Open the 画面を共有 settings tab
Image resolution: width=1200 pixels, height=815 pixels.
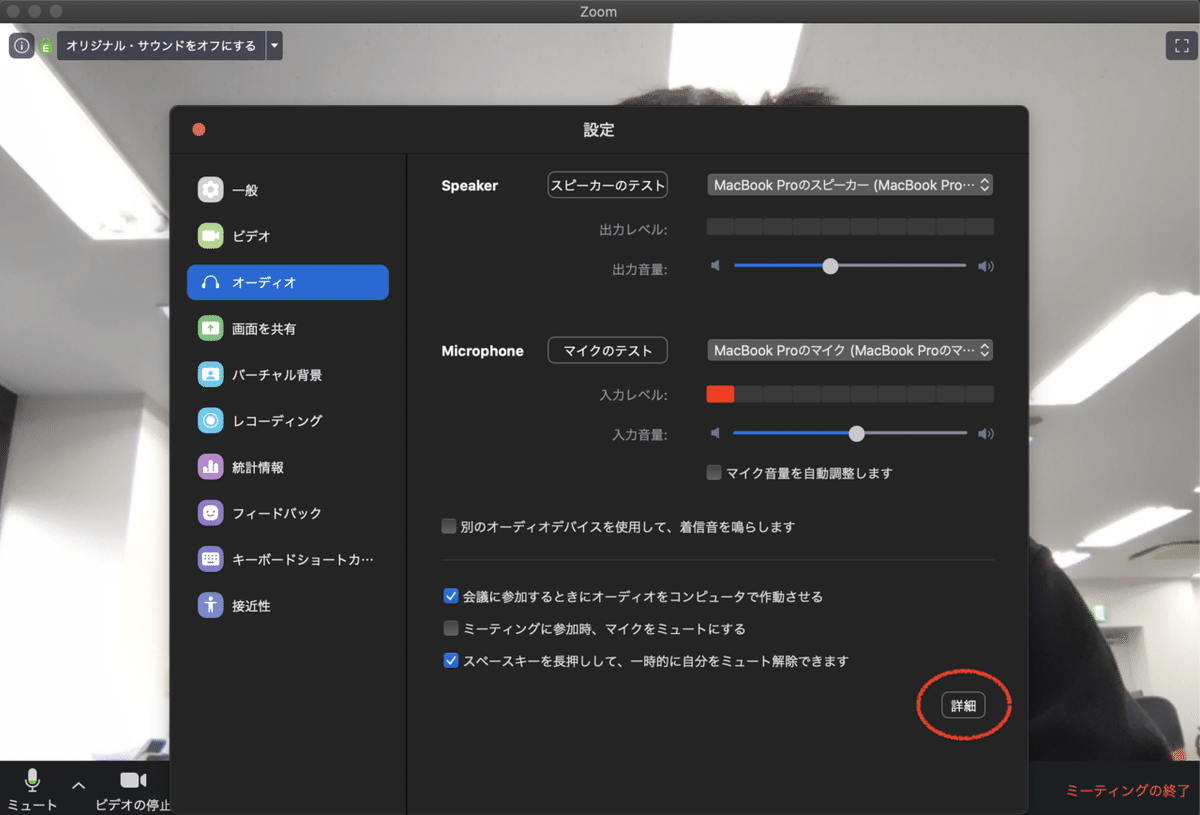[288, 328]
